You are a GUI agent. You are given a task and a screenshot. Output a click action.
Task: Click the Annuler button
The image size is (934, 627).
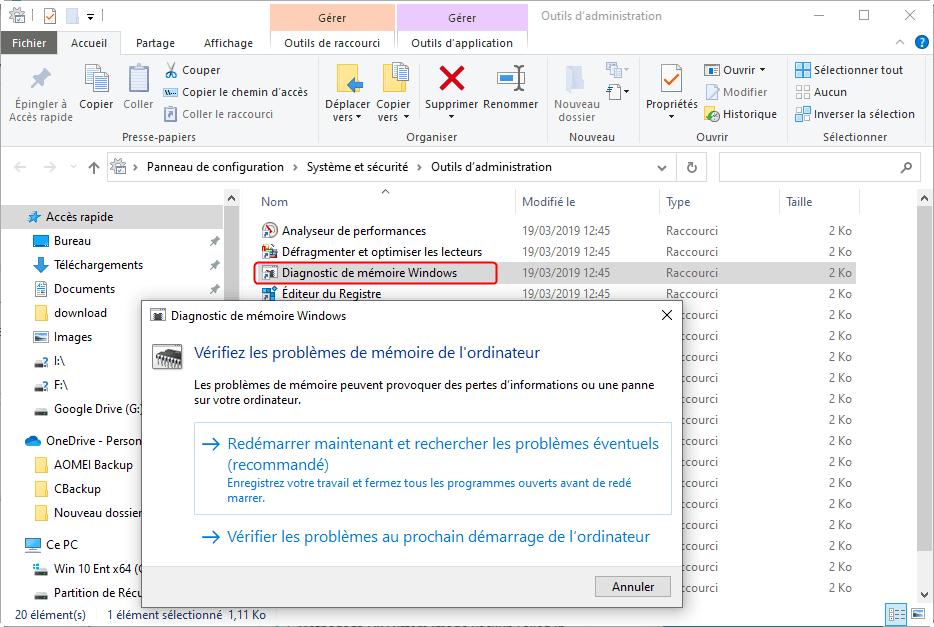pyautogui.click(x=633, y=587)
